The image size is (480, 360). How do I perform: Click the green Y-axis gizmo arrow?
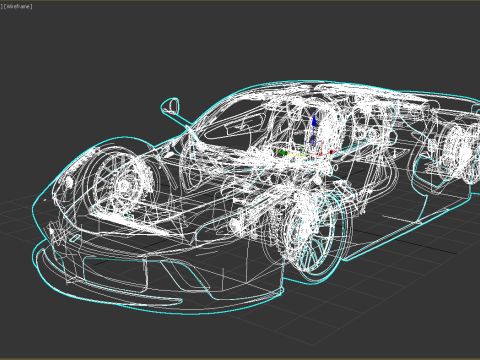point(282,153)
